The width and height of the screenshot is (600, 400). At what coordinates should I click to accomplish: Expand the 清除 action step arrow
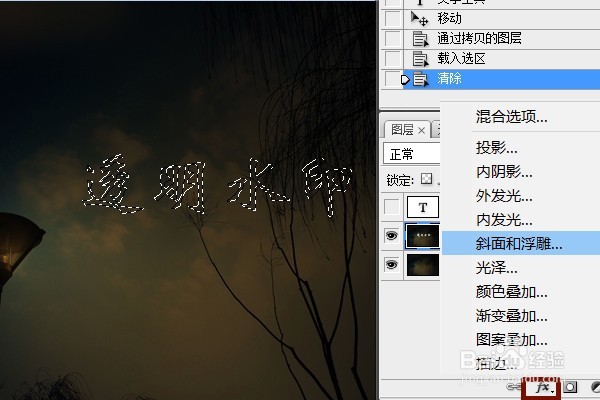coord(405,80)
